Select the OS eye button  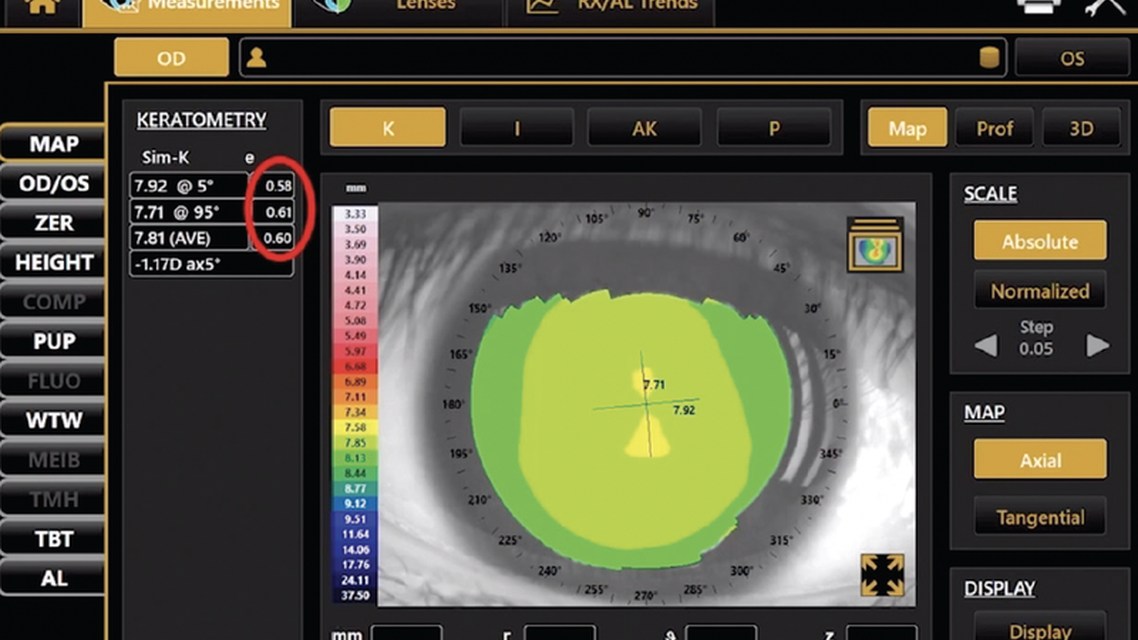[1072, 57]
